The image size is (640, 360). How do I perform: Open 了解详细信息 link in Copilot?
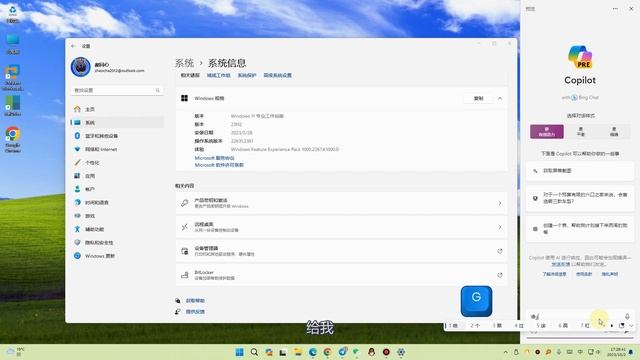point(554,274)
